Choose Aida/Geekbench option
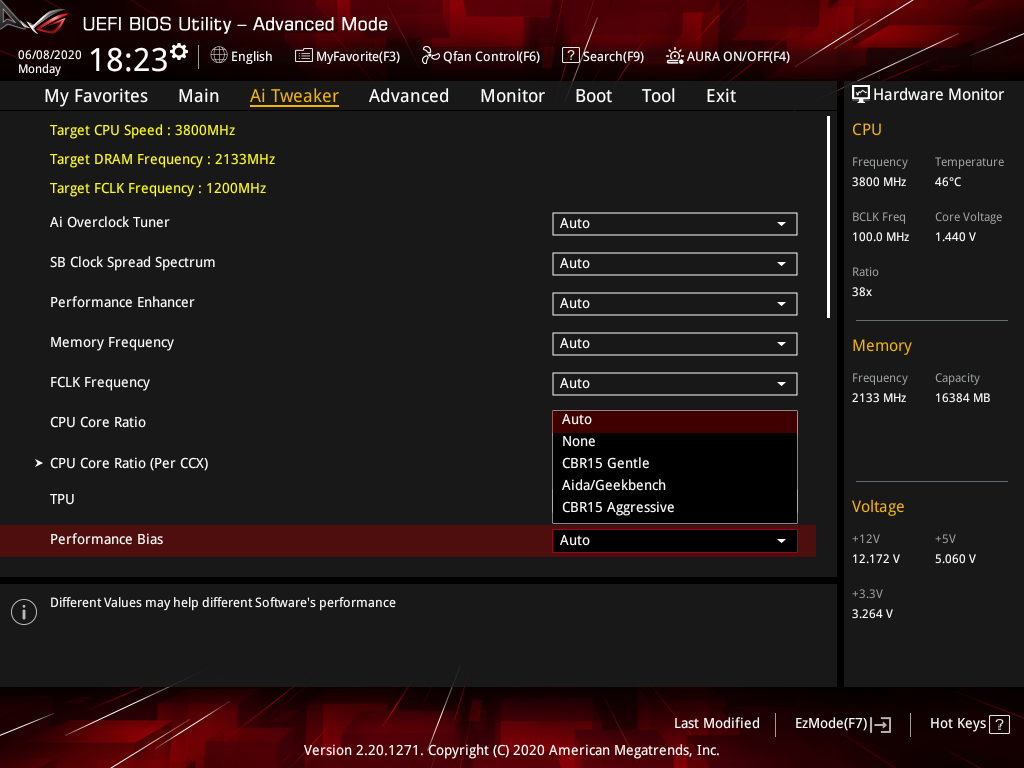Screen dimensions: 1024x768 (x=675, y=485)
